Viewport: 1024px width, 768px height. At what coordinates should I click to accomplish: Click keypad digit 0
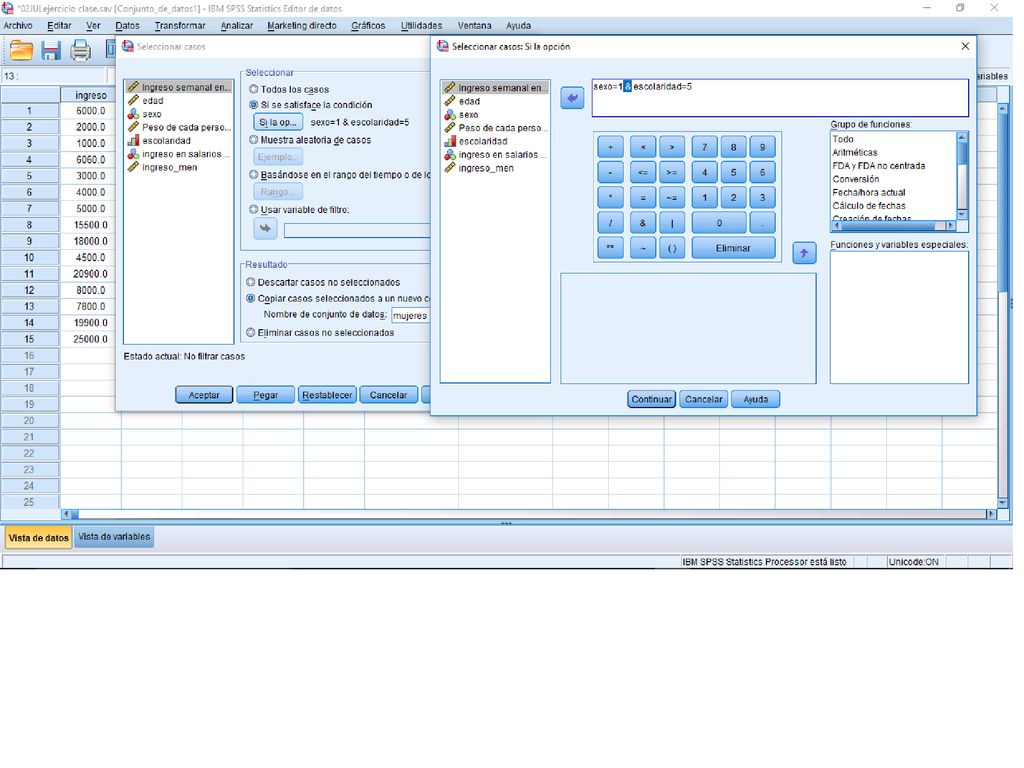pyautogui.click(x=719, y=223)
